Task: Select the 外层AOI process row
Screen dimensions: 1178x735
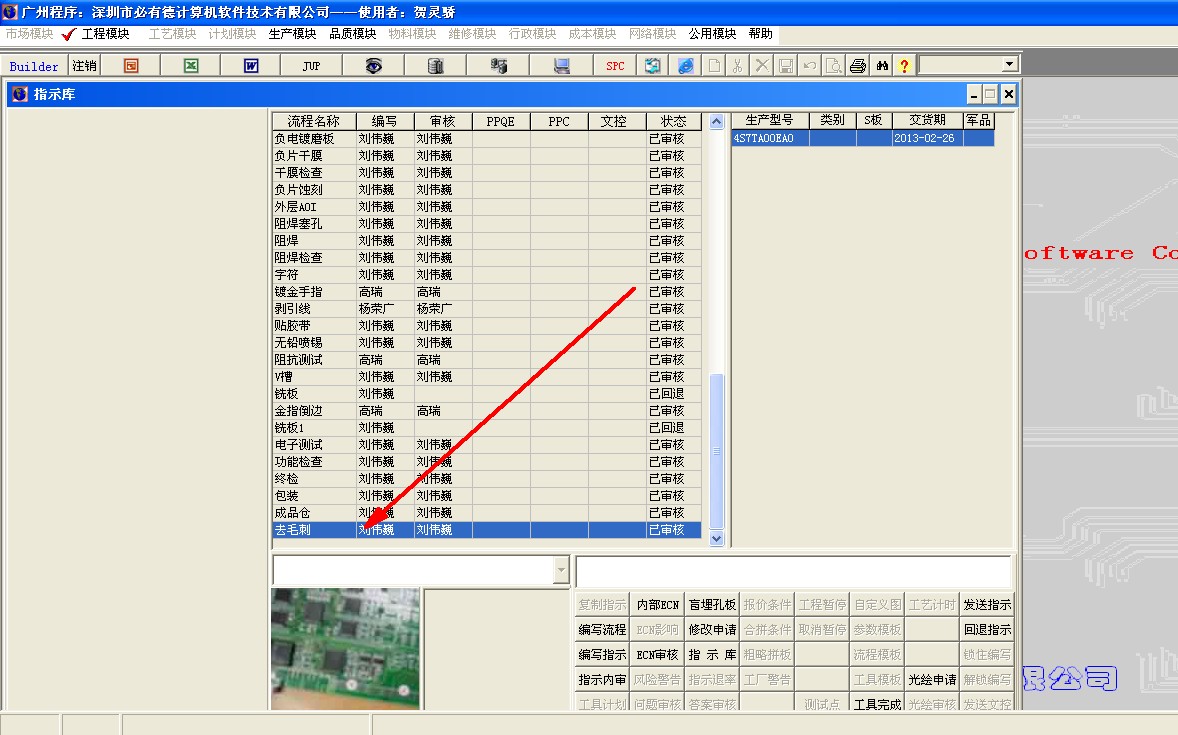Action: pos(487,207)
